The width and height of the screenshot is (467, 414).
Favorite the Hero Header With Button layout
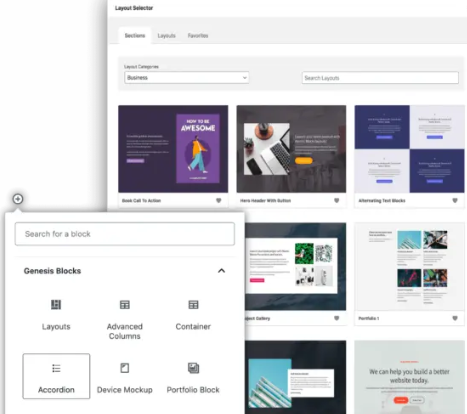click(337, 200)
